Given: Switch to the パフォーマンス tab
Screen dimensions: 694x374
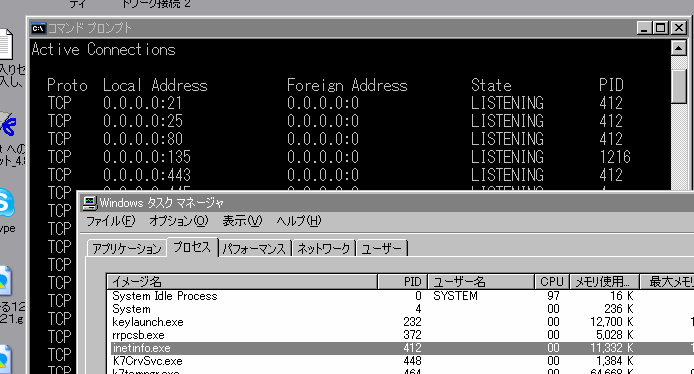Looking at the screenshot, I should 254,249.
